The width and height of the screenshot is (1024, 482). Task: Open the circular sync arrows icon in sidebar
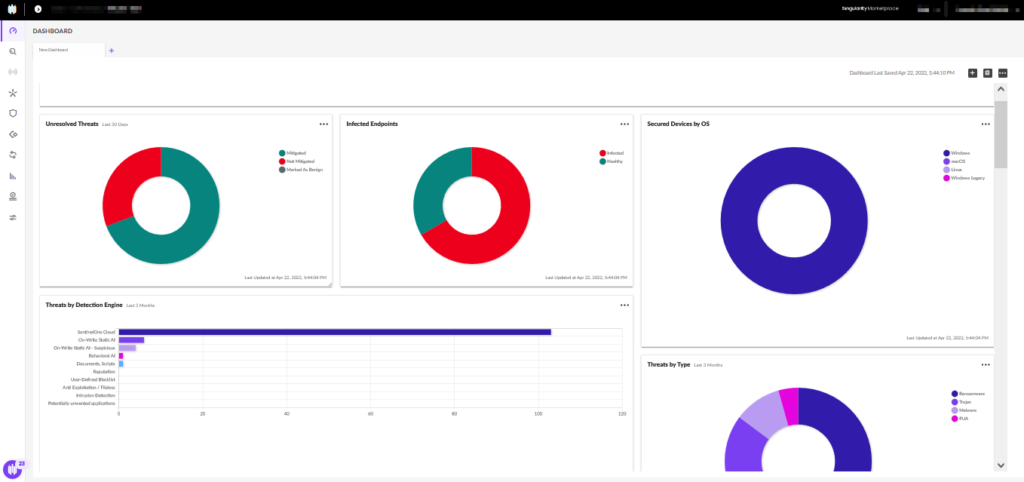coord(13,155)
